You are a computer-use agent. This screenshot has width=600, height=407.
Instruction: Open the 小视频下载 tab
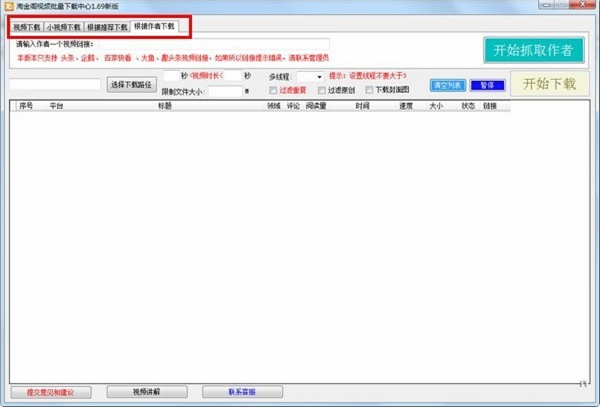pyautogui.click(x=64, y=27)
